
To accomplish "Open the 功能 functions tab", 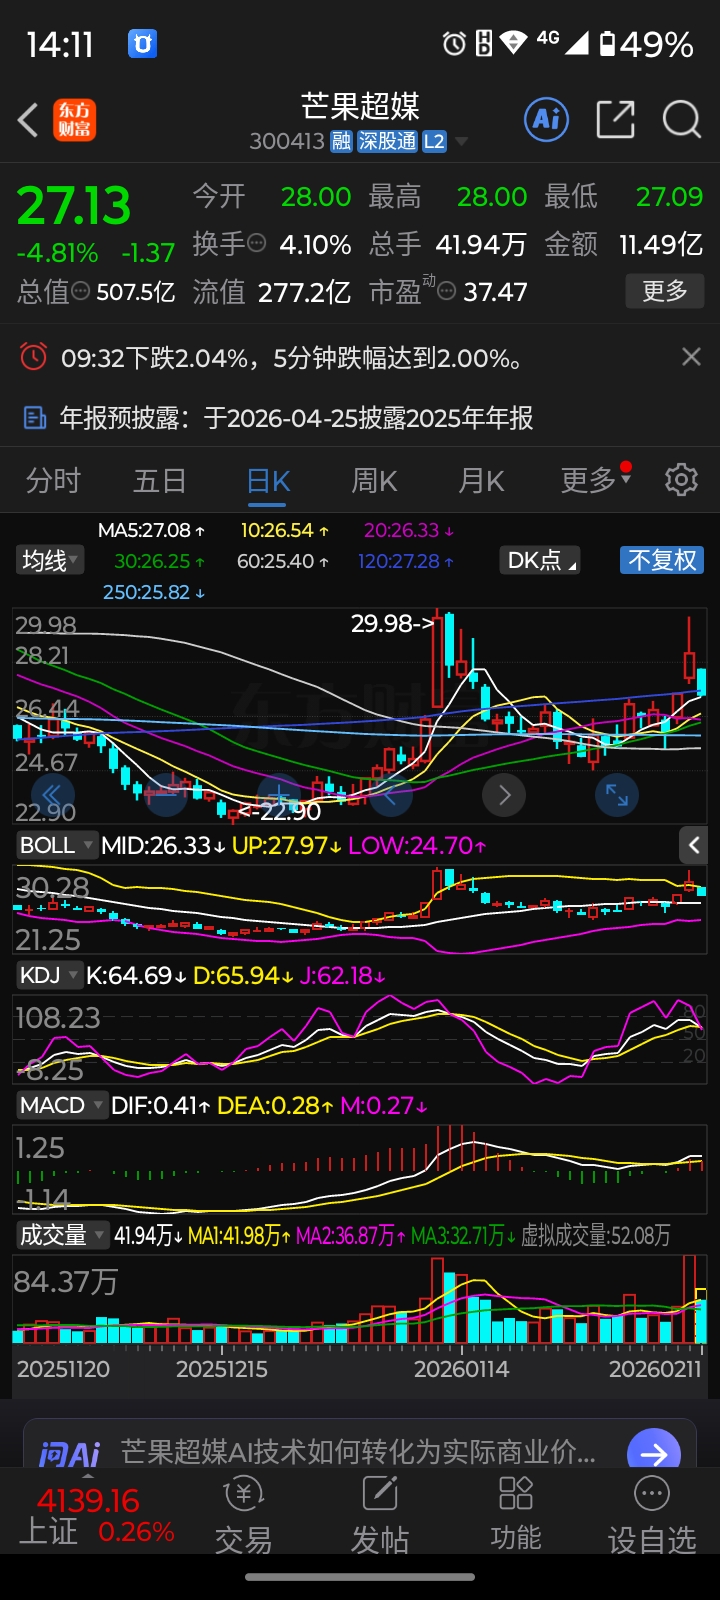I will pyautogui.click(x=516, y=1516).
